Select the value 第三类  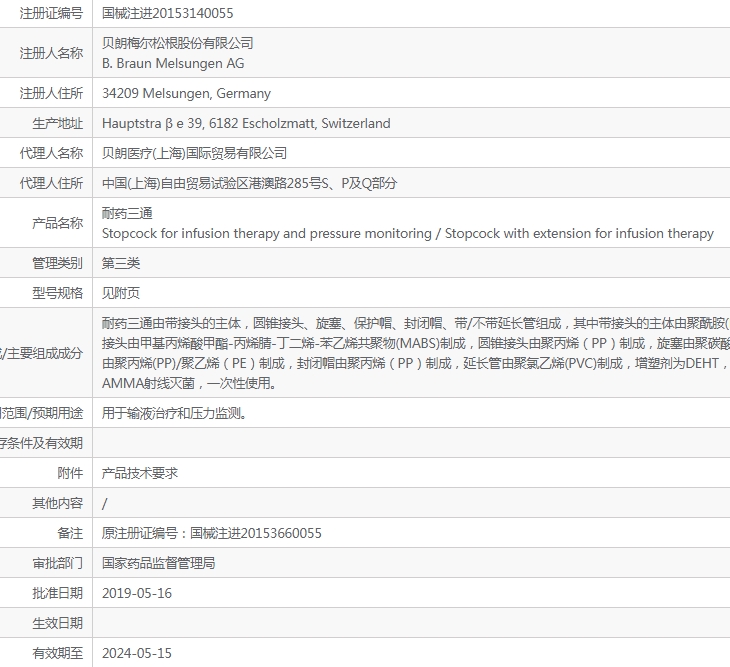[121, 263]
